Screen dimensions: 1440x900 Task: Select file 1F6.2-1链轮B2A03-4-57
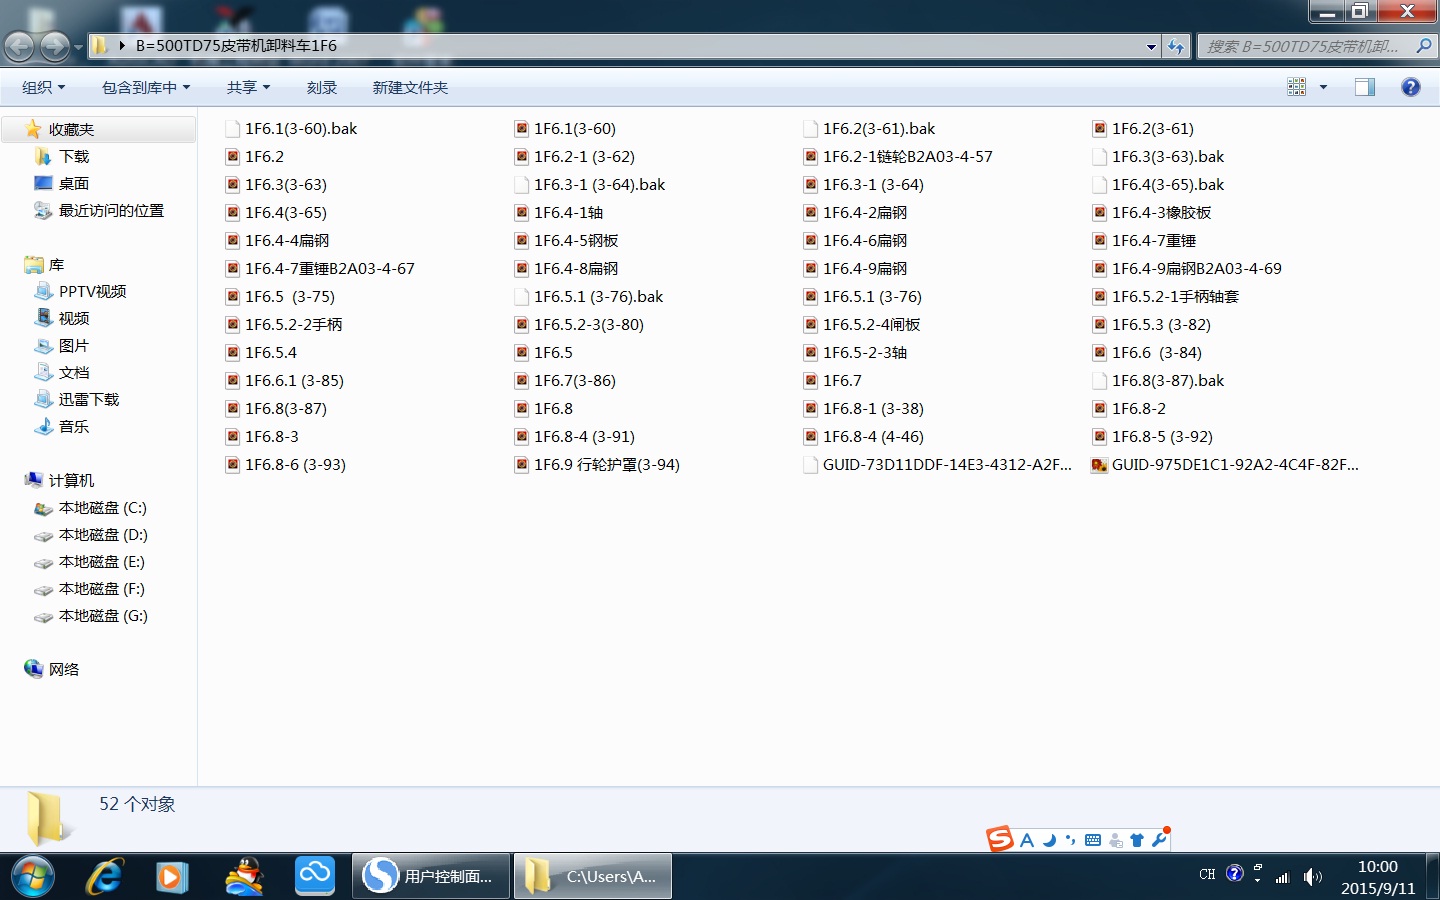[908, 156]
